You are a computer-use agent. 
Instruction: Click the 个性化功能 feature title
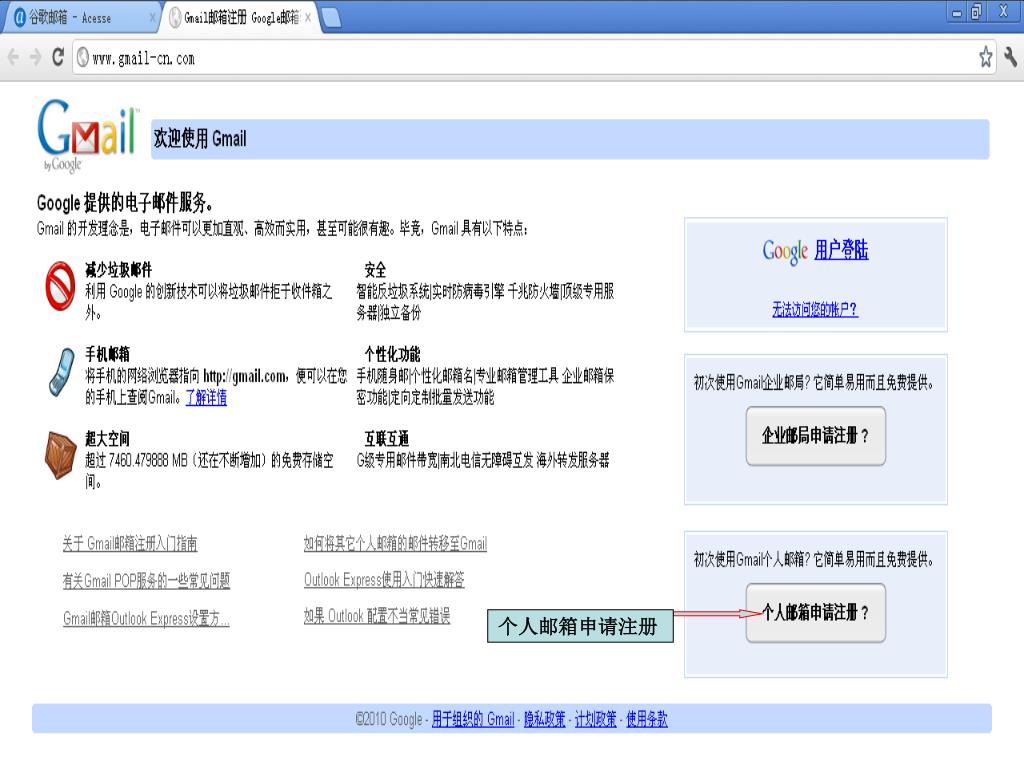click(x=392, y=354)
